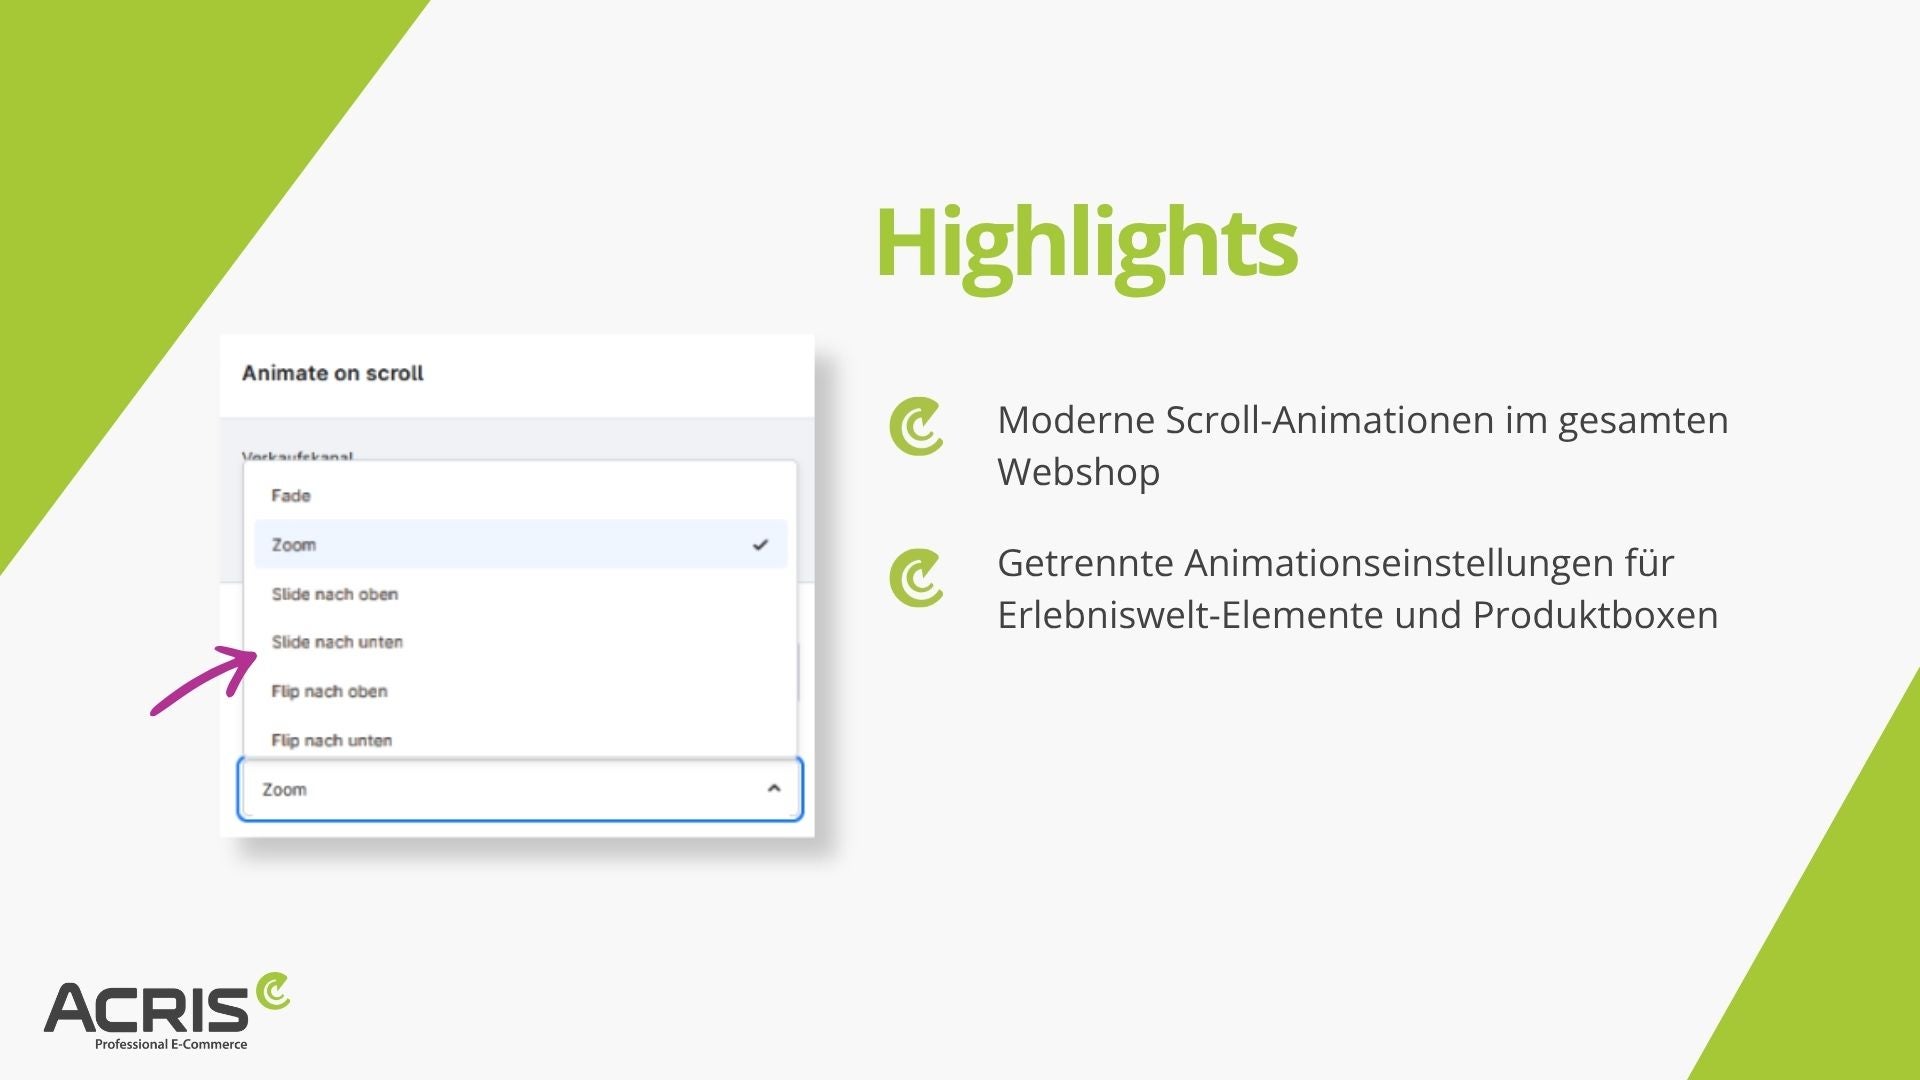
Task: Click the bullet icon beside "Moderne Scroll-Animationen"
Action: tap(916, 427)
